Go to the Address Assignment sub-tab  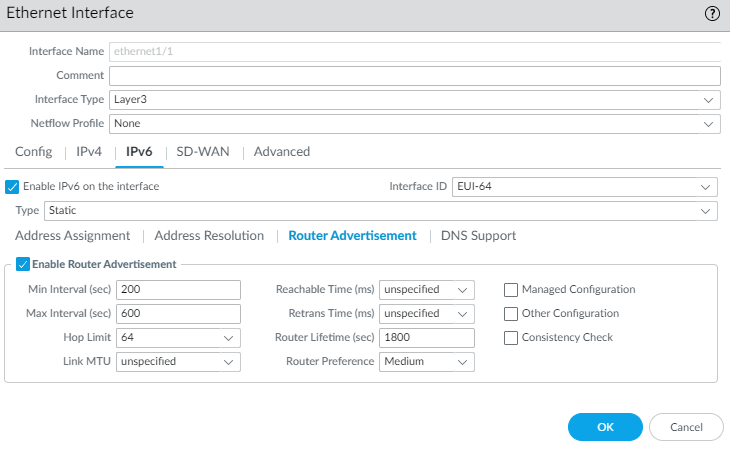pyautogui.click(x=72, y=236)
